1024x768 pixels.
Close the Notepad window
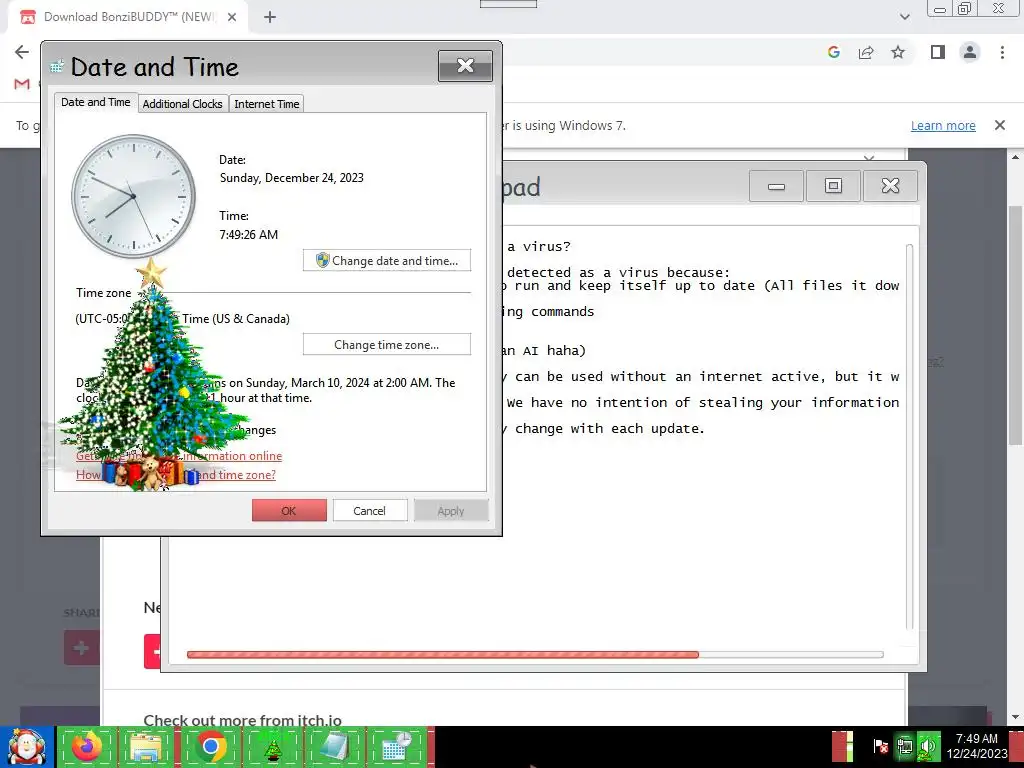tap(890, 186)
